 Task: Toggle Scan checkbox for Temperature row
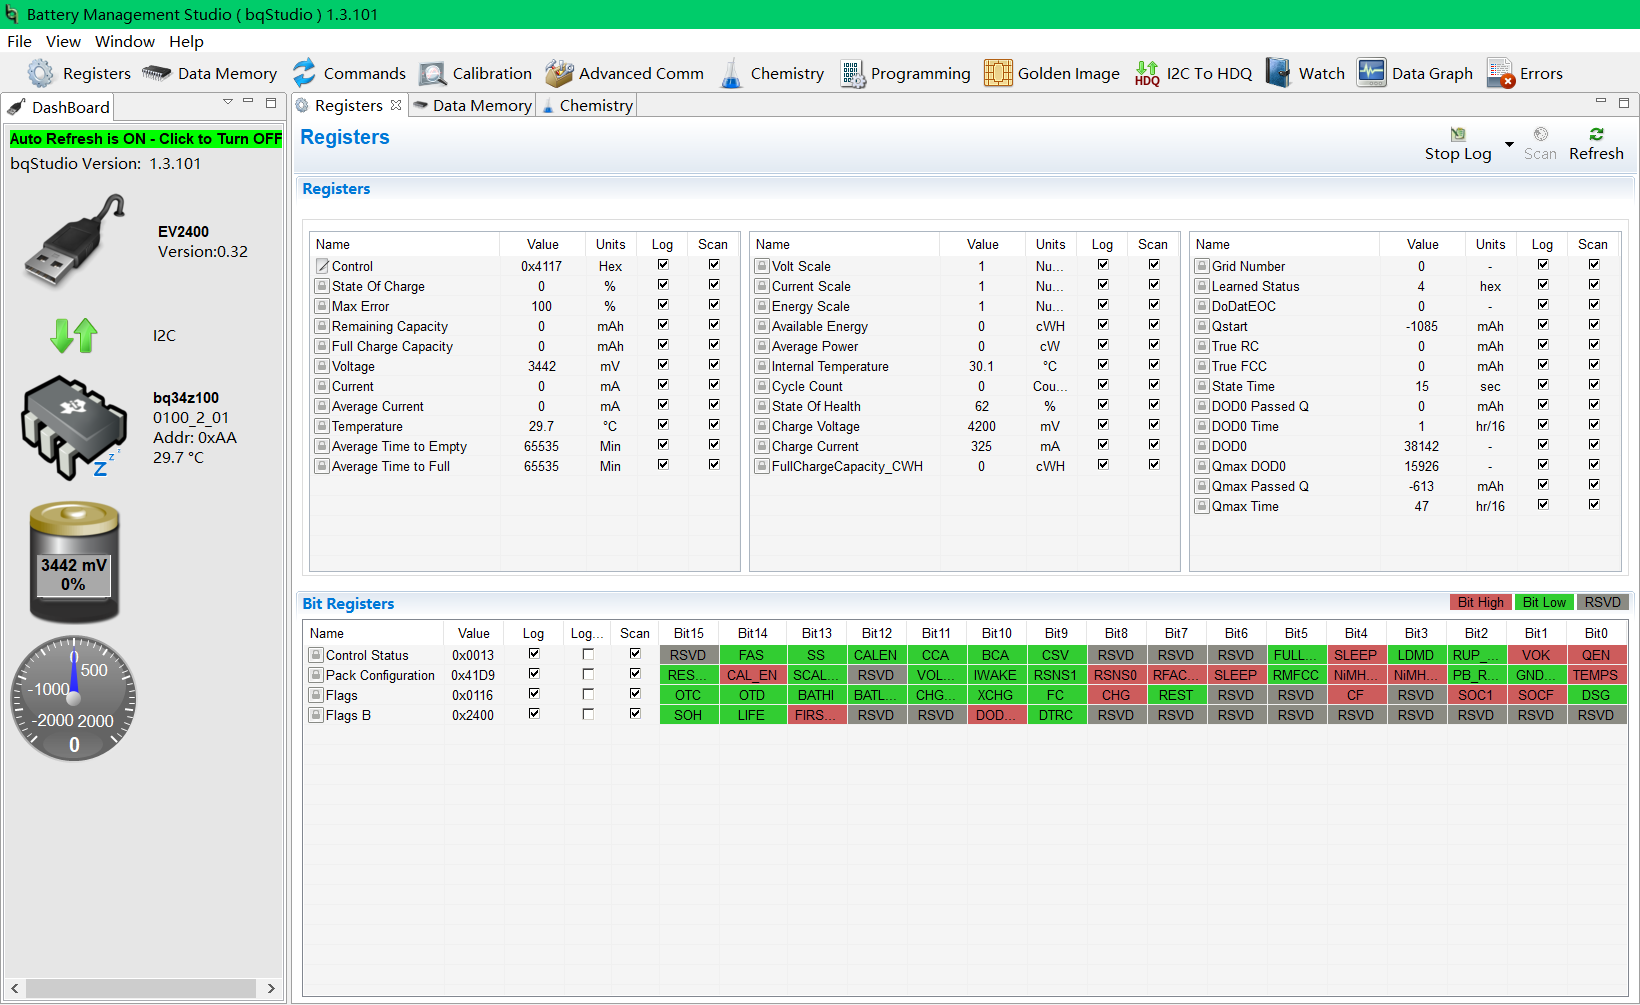click(714, 425)
